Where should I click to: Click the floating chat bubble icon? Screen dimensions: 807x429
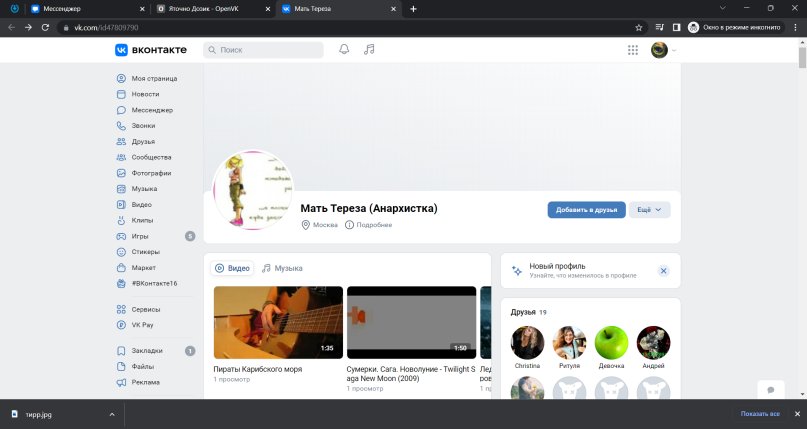pyautogui.click(x=770, y=389)
